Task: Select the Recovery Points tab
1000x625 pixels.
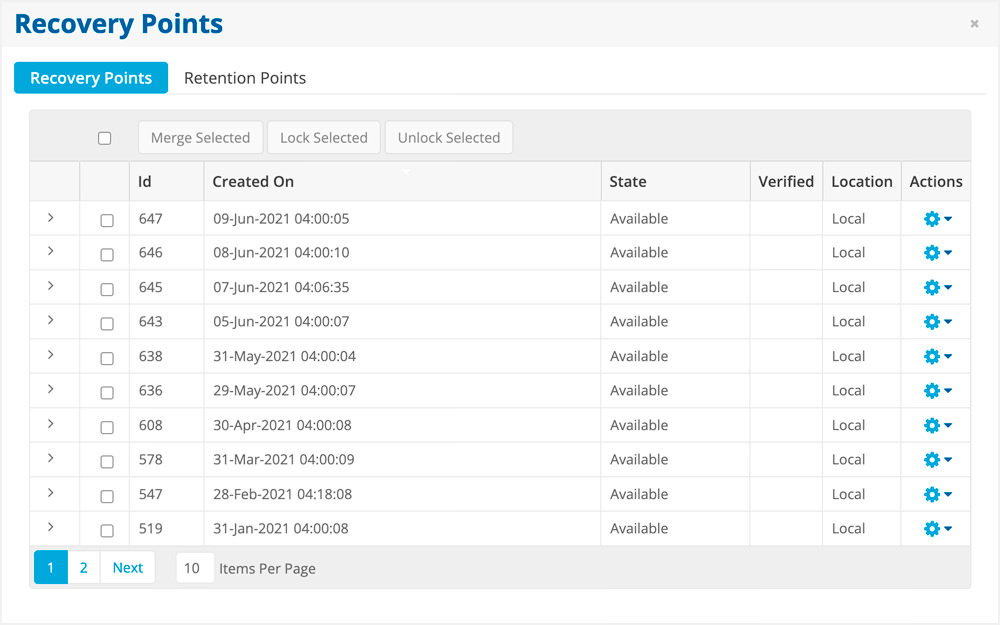Action: point(91,78)
